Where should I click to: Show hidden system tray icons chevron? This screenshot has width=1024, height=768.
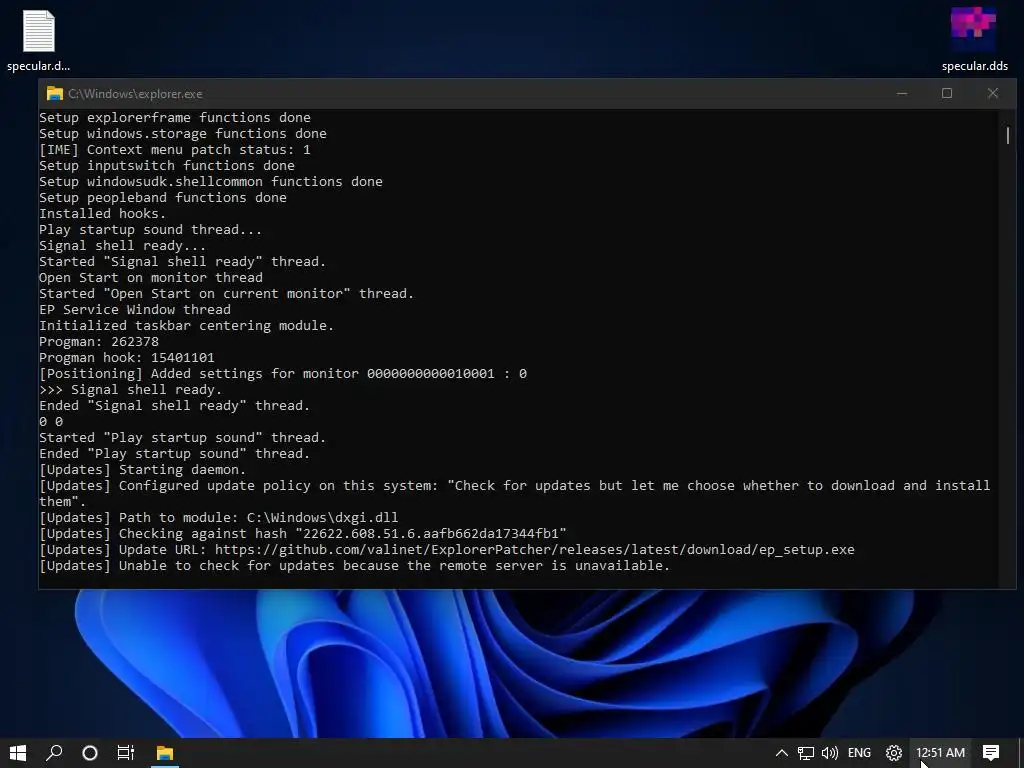click(x=781, y=753)
